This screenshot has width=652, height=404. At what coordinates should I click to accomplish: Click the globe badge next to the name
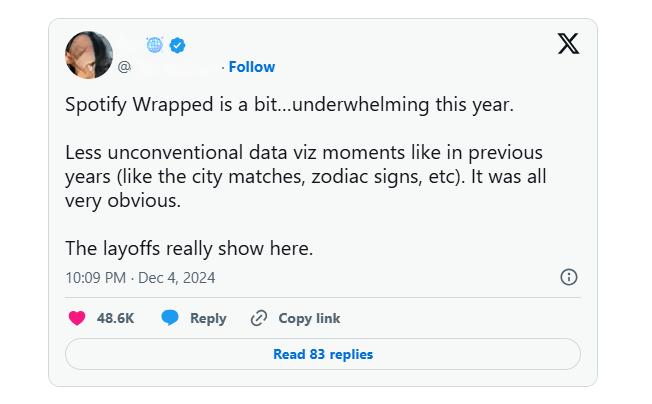[155, 44]
